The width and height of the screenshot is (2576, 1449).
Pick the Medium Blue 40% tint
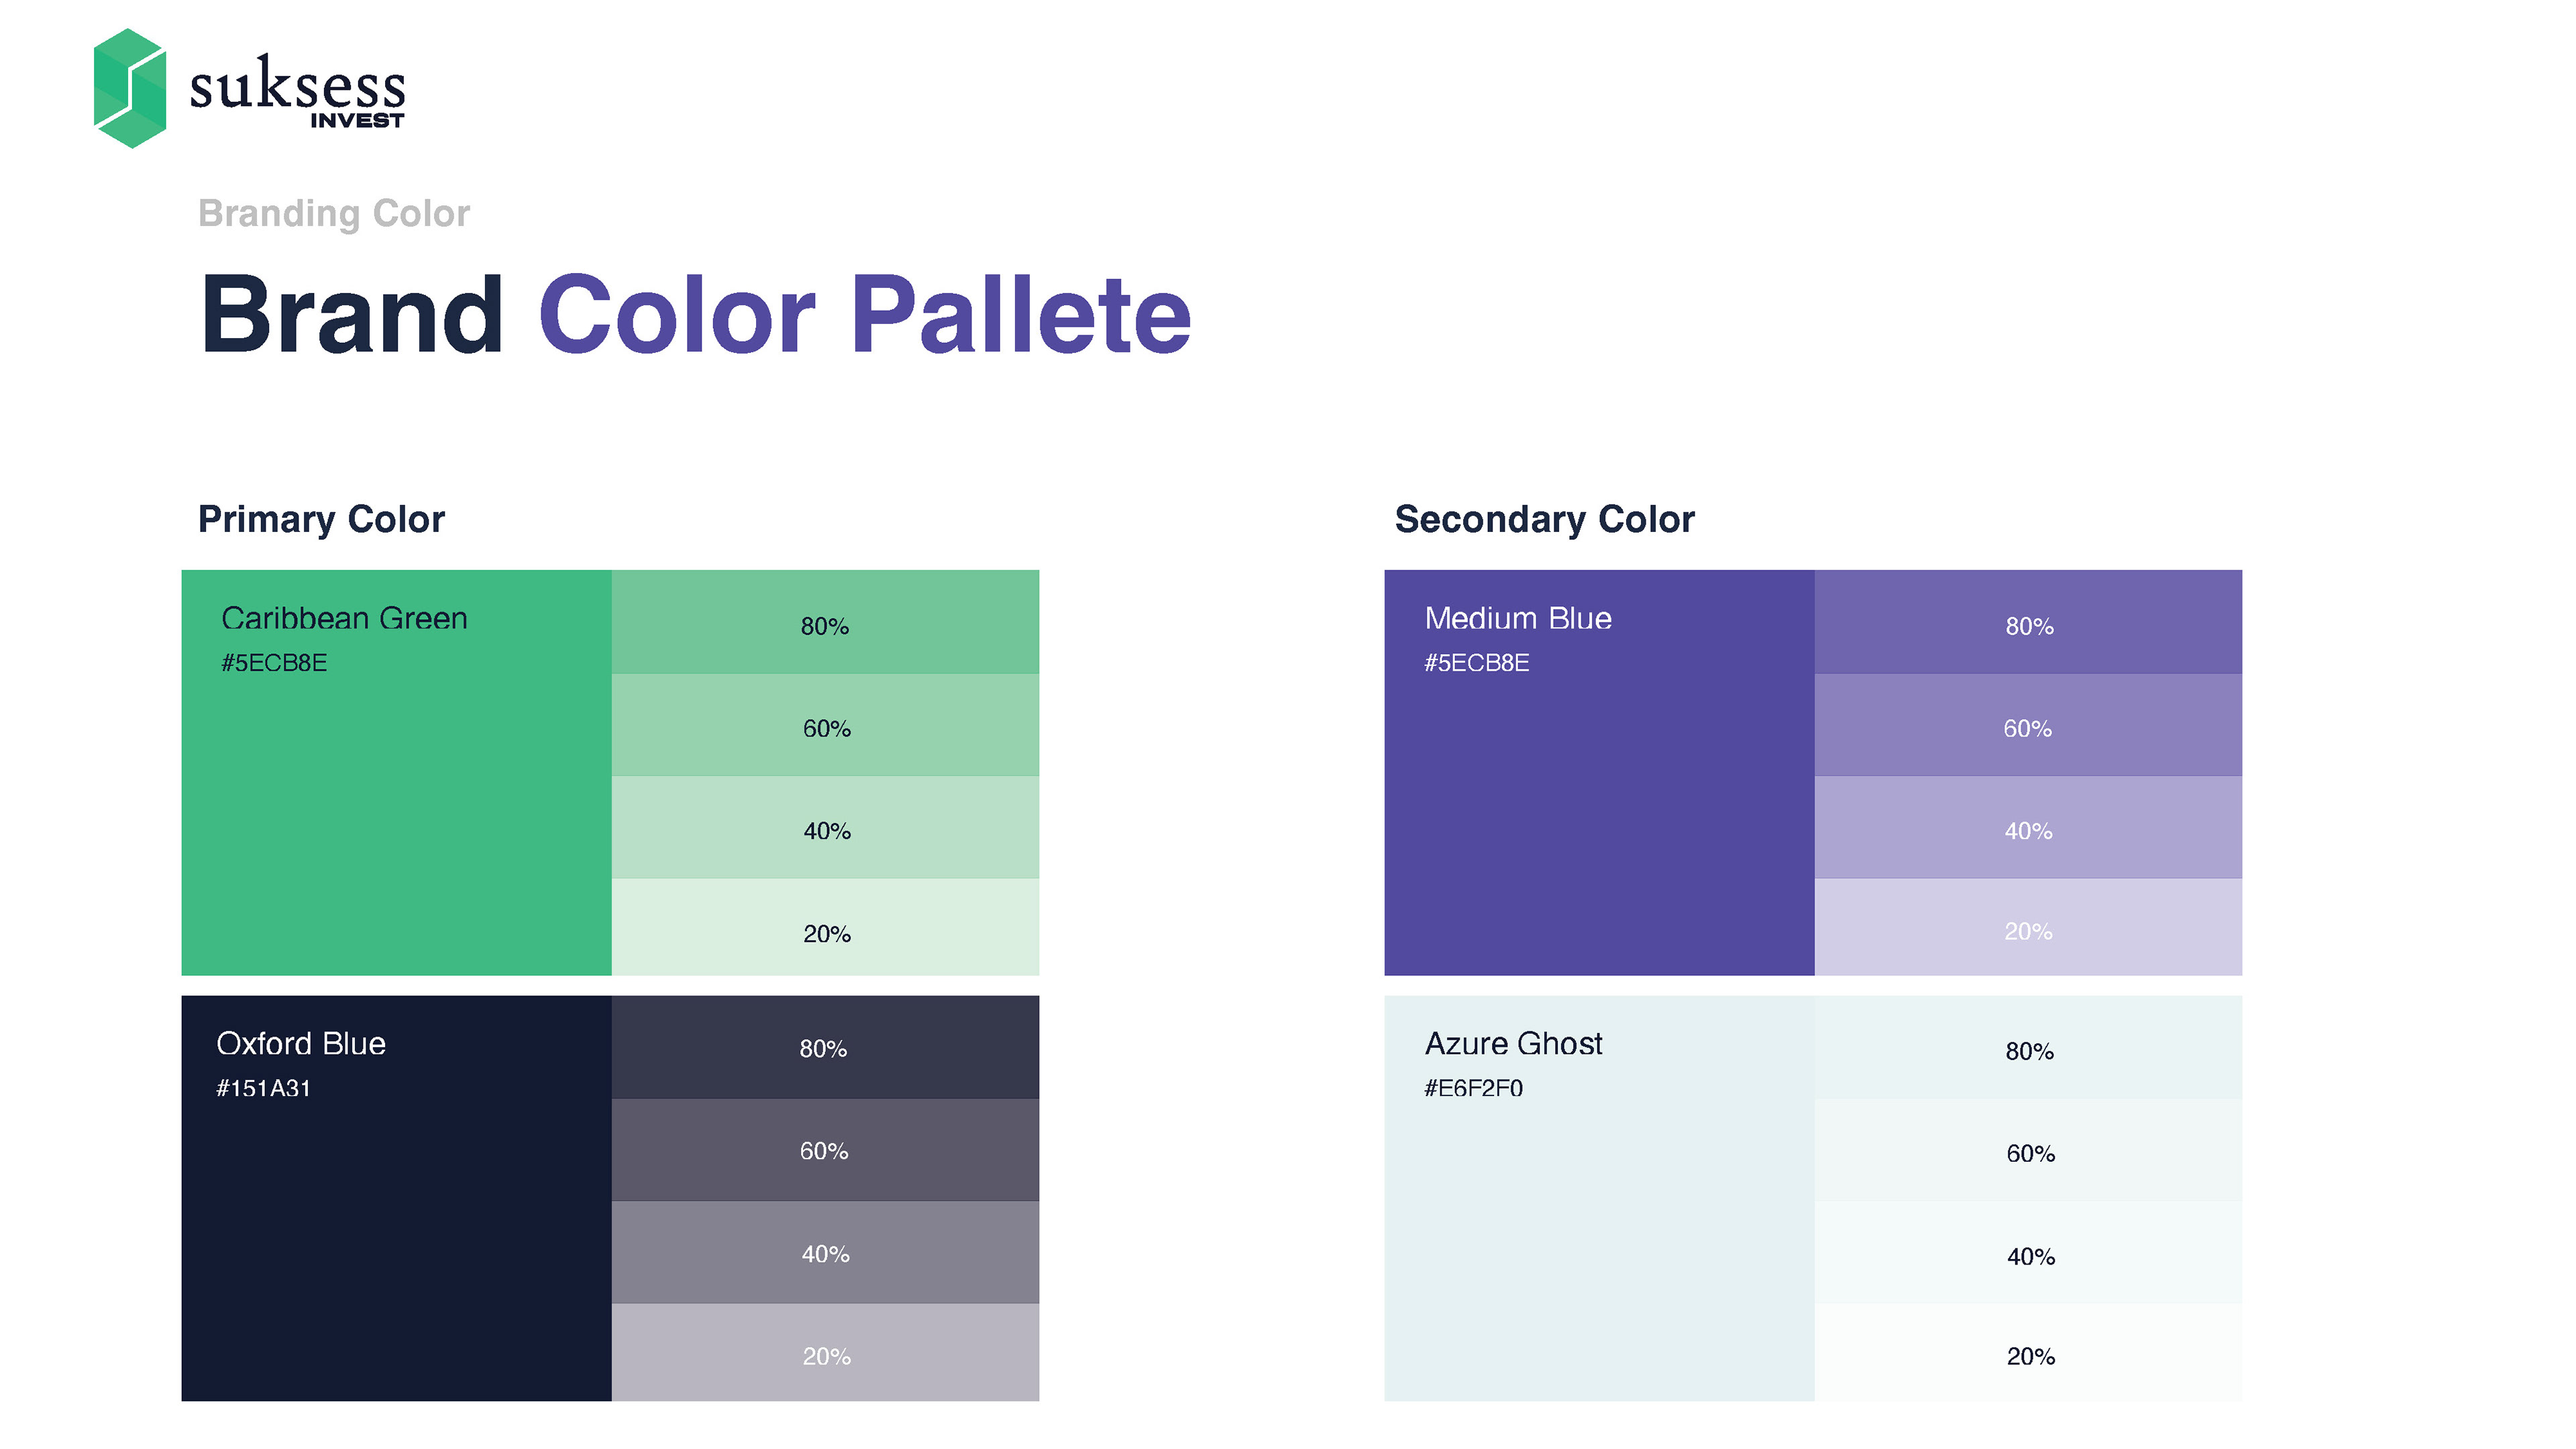coord(2028,827)
